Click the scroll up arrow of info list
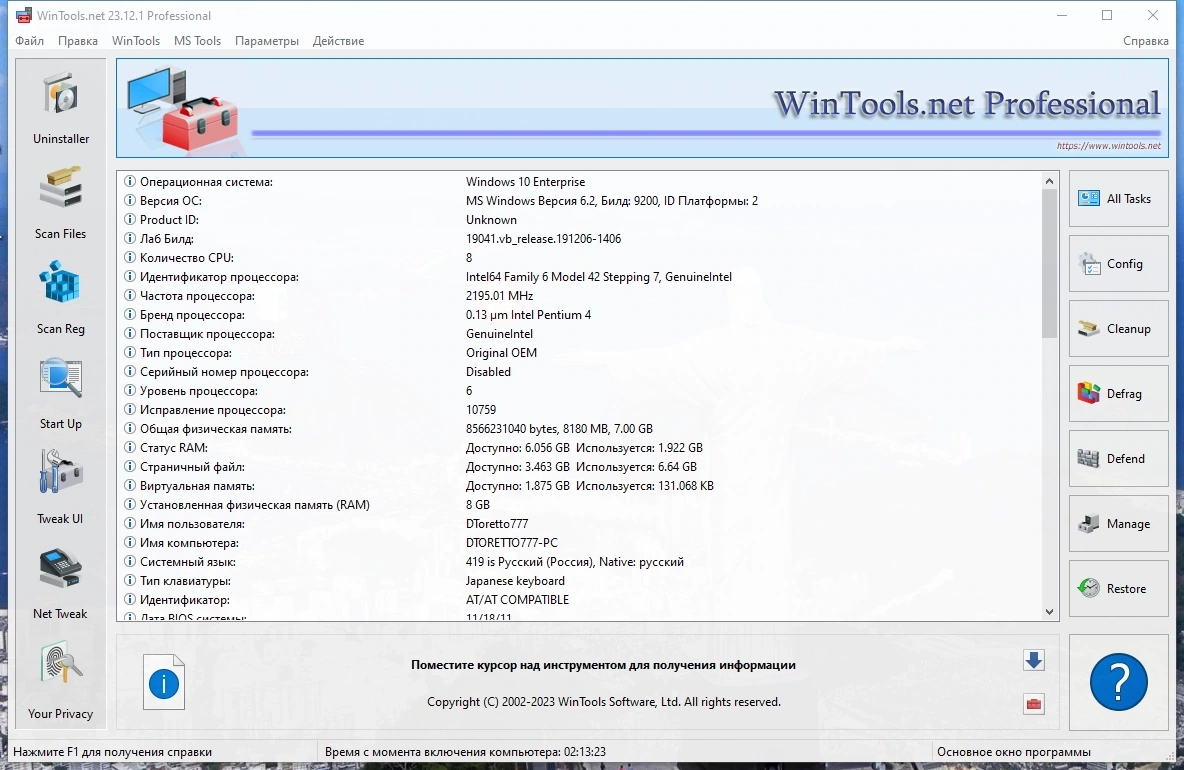 pos(1049,181)
